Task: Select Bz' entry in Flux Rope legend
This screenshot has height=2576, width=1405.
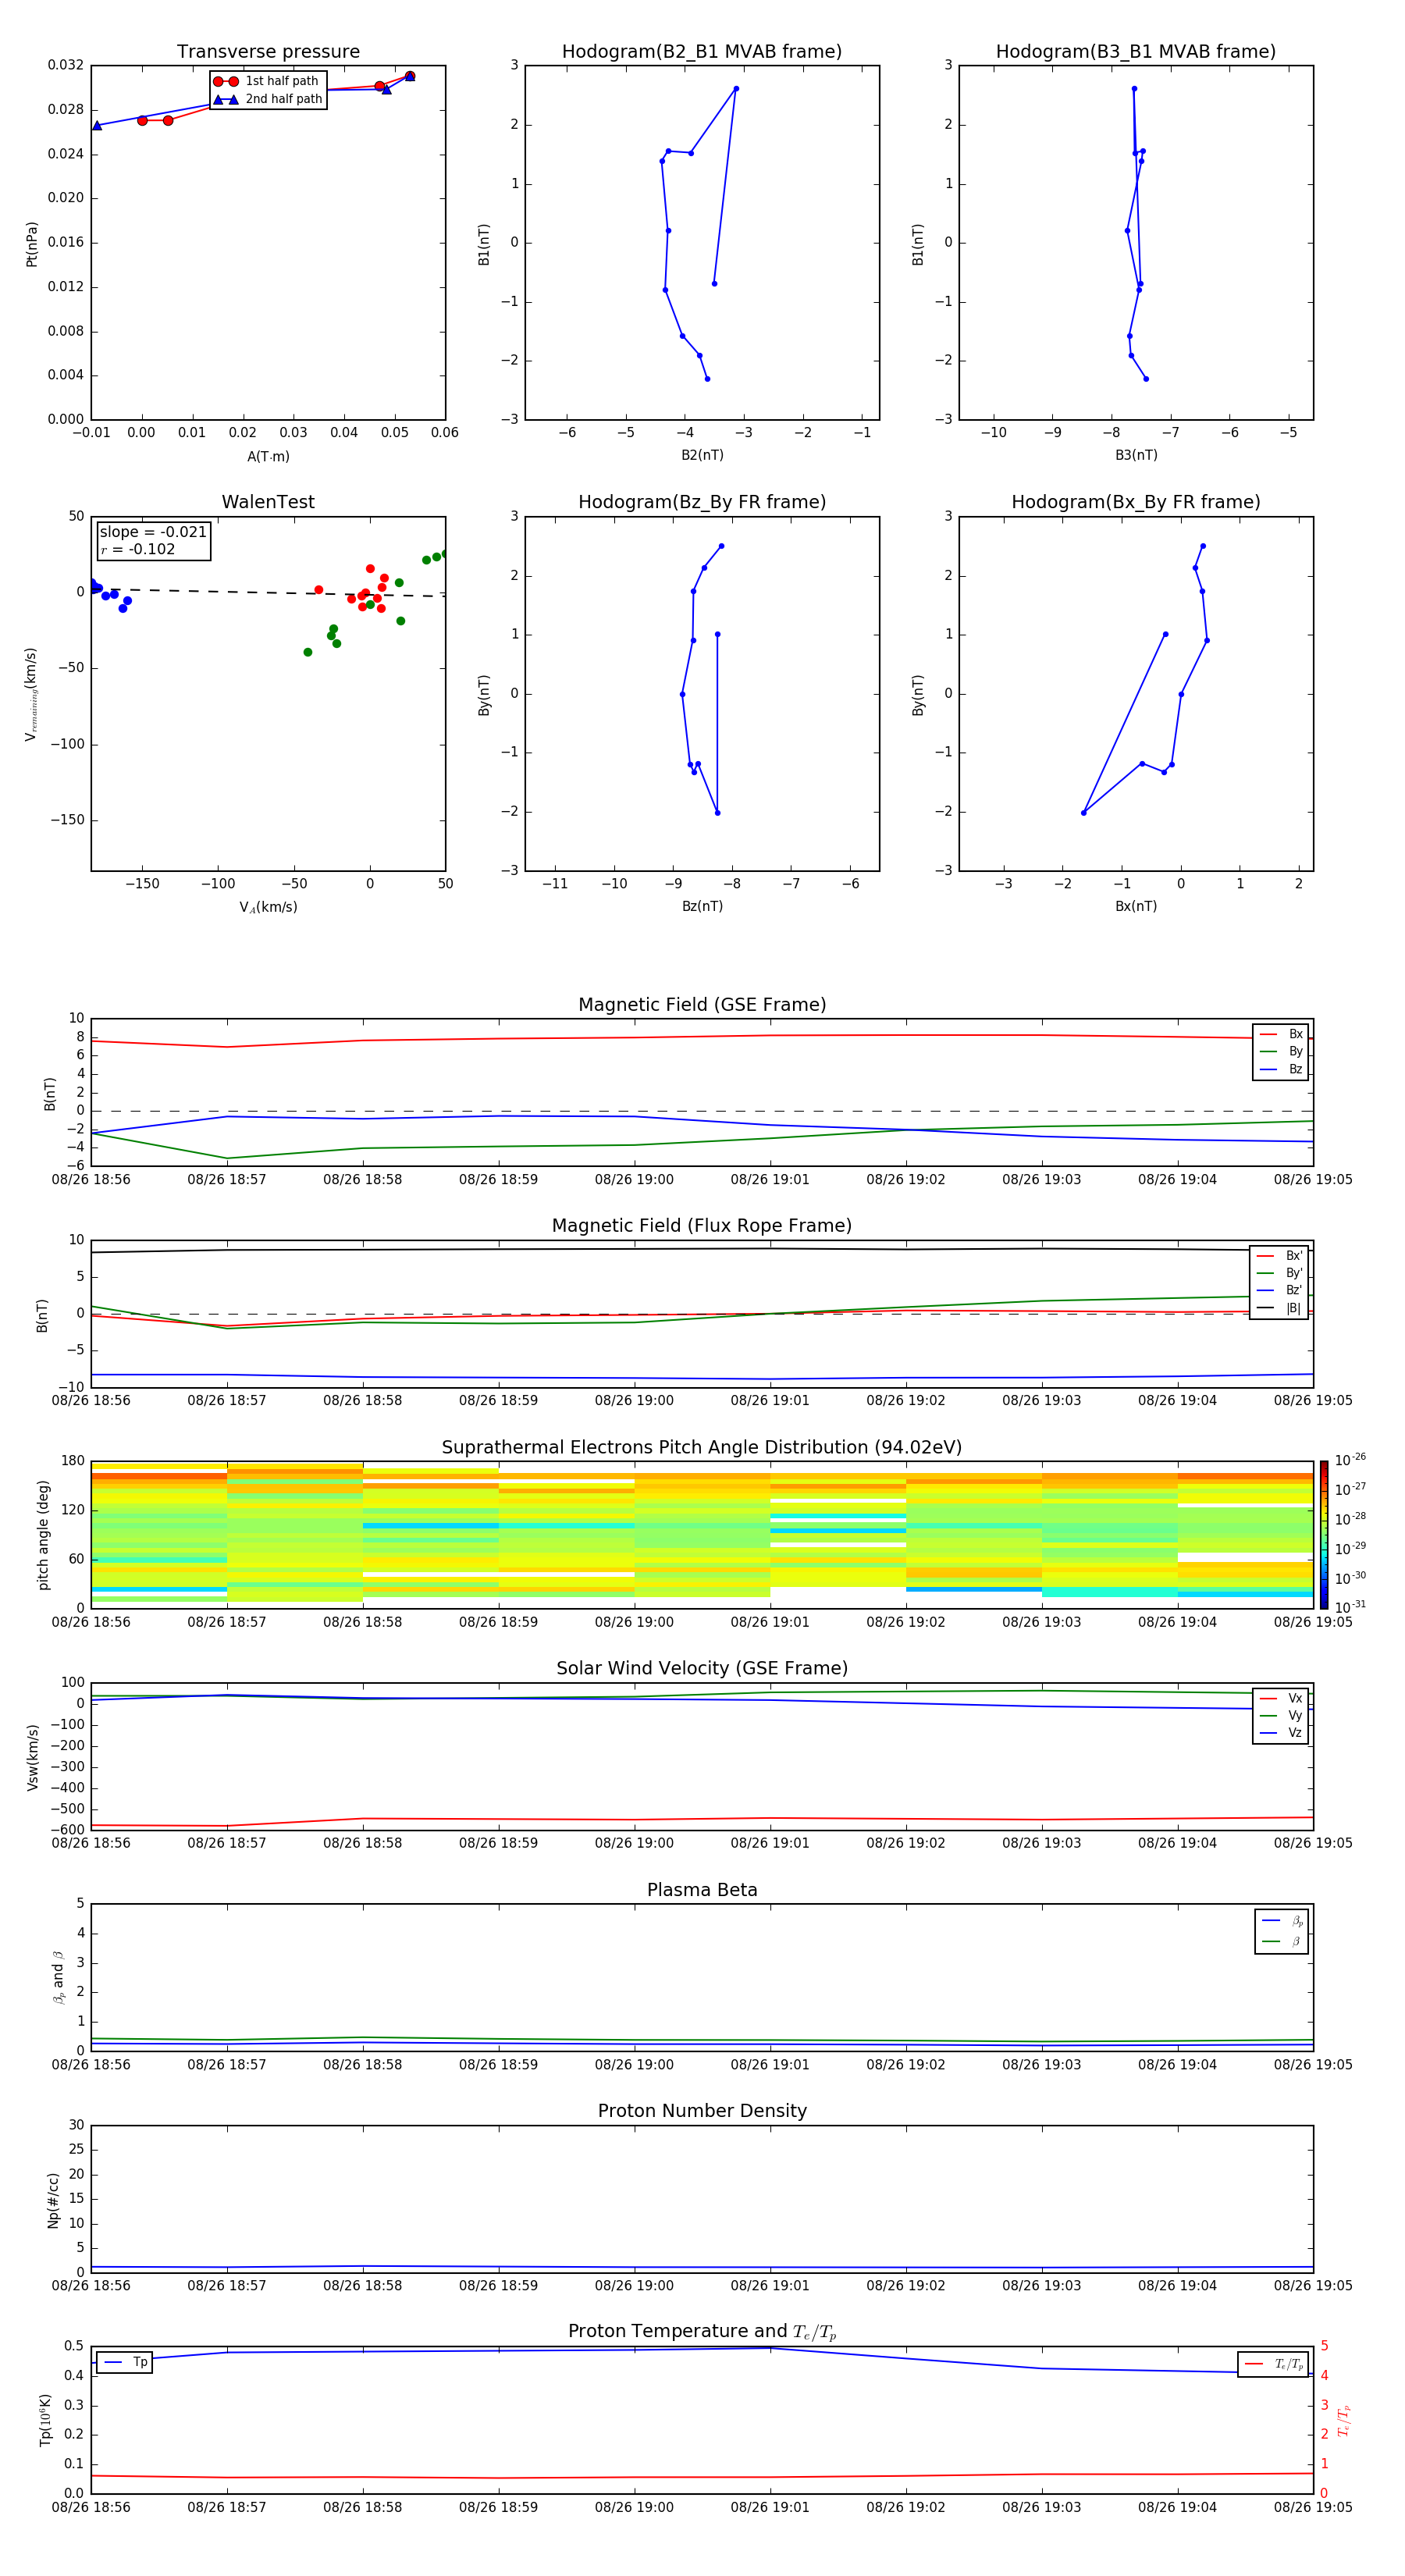Action: pos(1280,1290)
